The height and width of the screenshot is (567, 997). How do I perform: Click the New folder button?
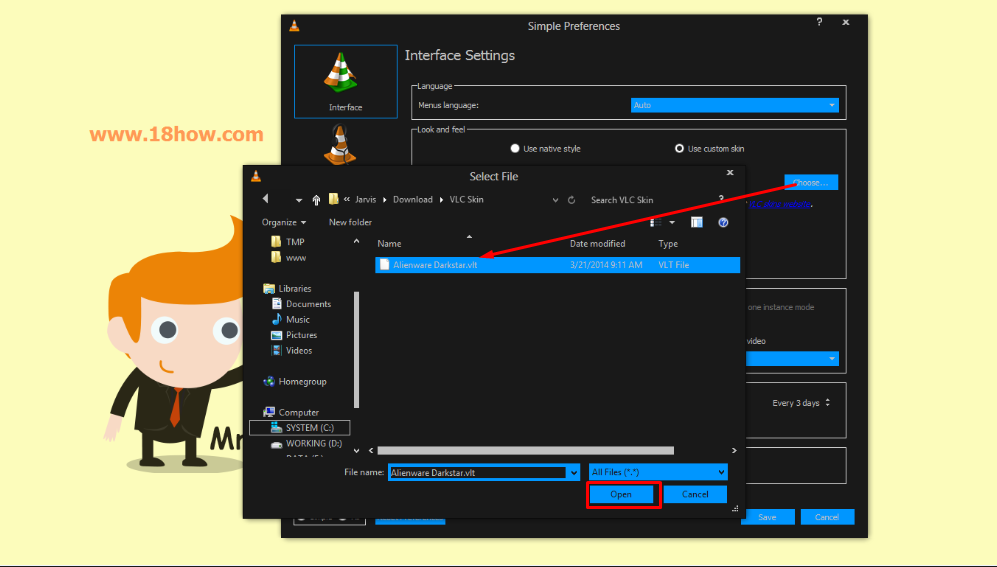click(x=350, y=222)
